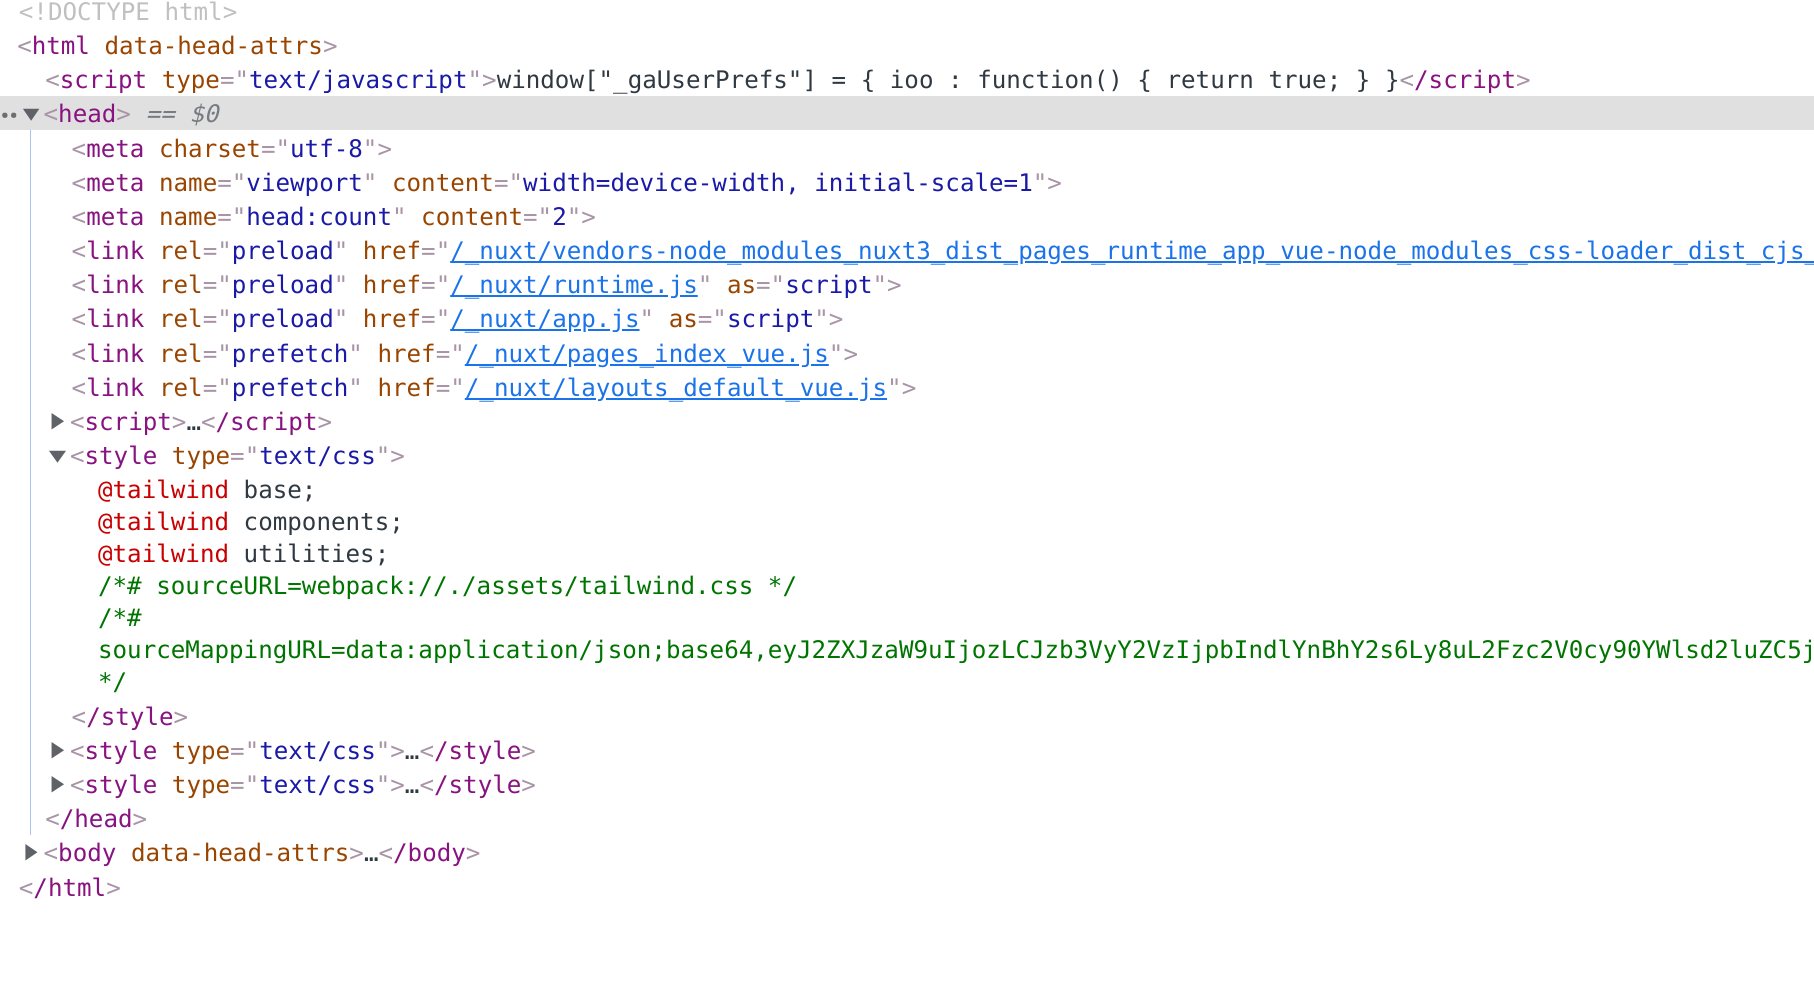The image size is (1814, 994).
Task: Click the "head:count" name attribute value
Action: (x=319, y=217)
